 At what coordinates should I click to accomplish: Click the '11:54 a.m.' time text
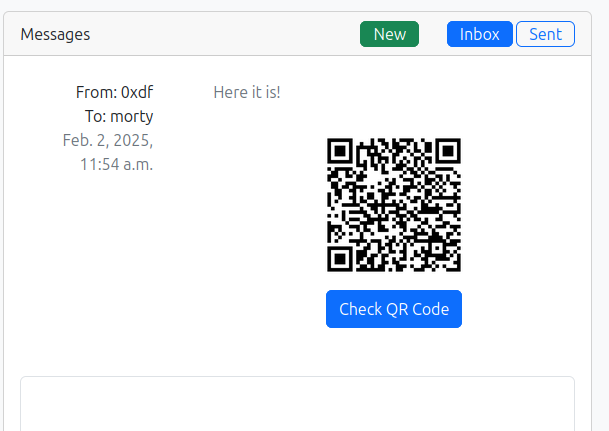tap(116, 163)
